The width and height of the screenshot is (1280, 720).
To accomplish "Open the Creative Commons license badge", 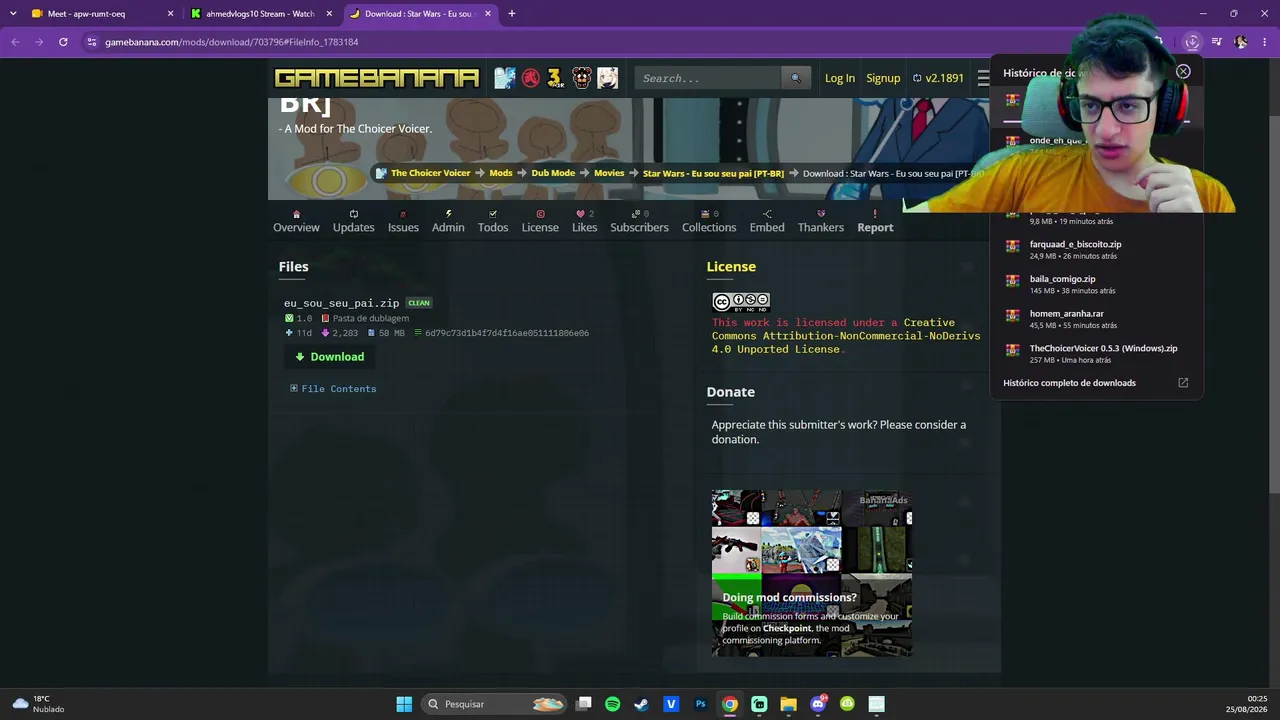I will [741, 302].
